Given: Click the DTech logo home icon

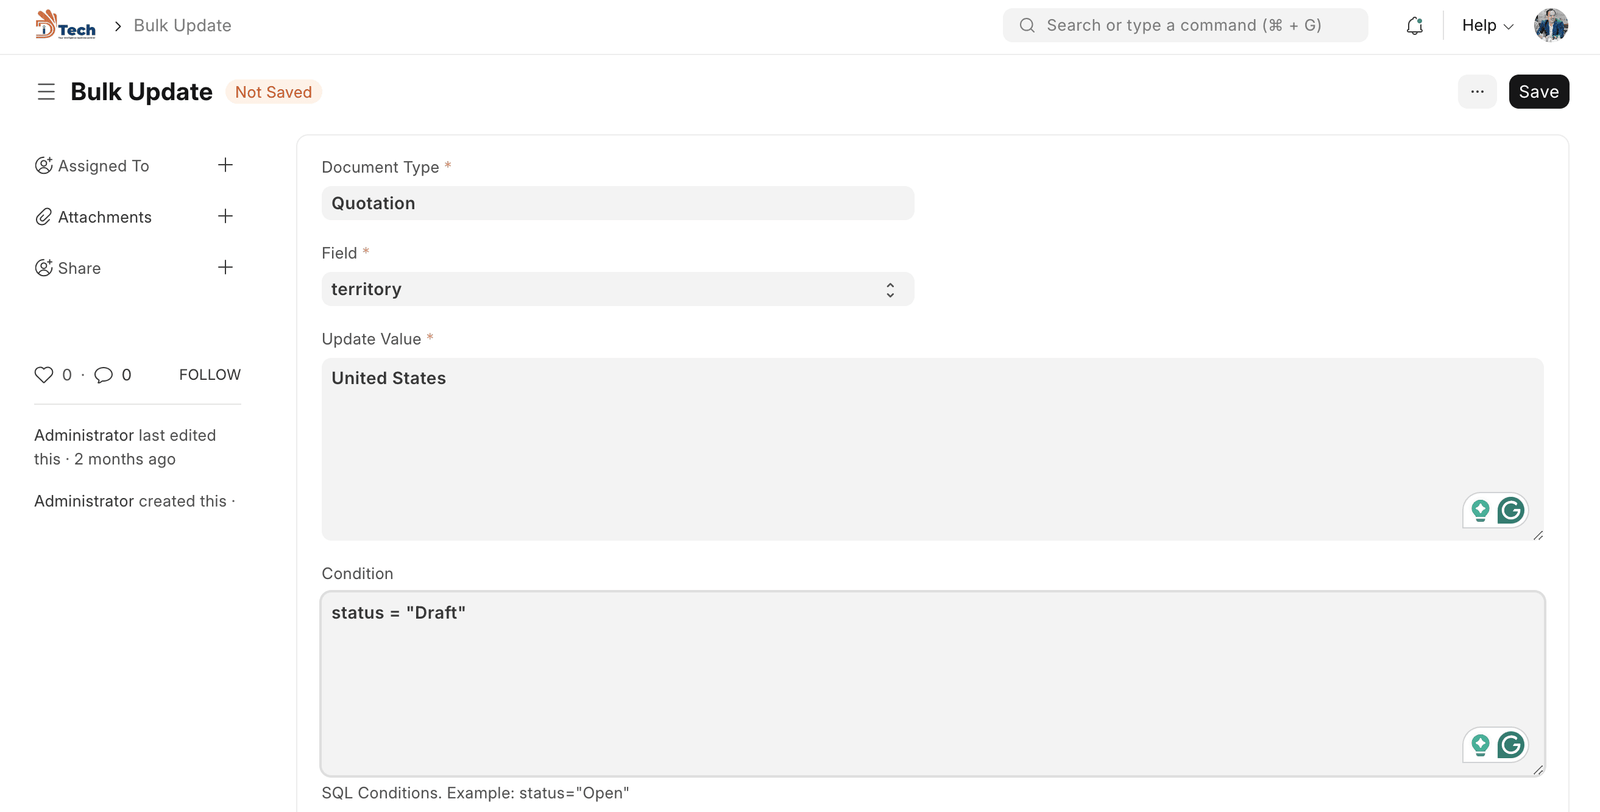Looking at the screenshot, I should coord(65,25).
